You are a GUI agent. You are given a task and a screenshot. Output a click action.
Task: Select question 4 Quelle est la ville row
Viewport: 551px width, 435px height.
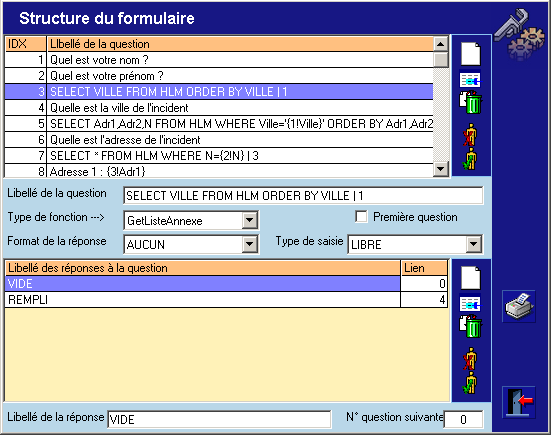coord(219,108)
